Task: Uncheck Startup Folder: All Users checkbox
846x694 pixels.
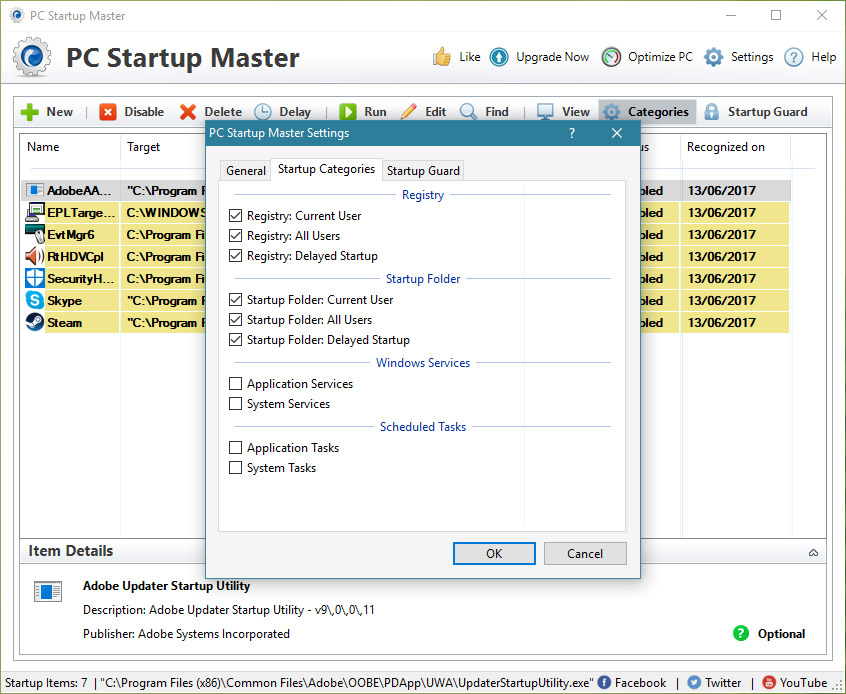Action: pyautogui.click(x=236, y=320)
